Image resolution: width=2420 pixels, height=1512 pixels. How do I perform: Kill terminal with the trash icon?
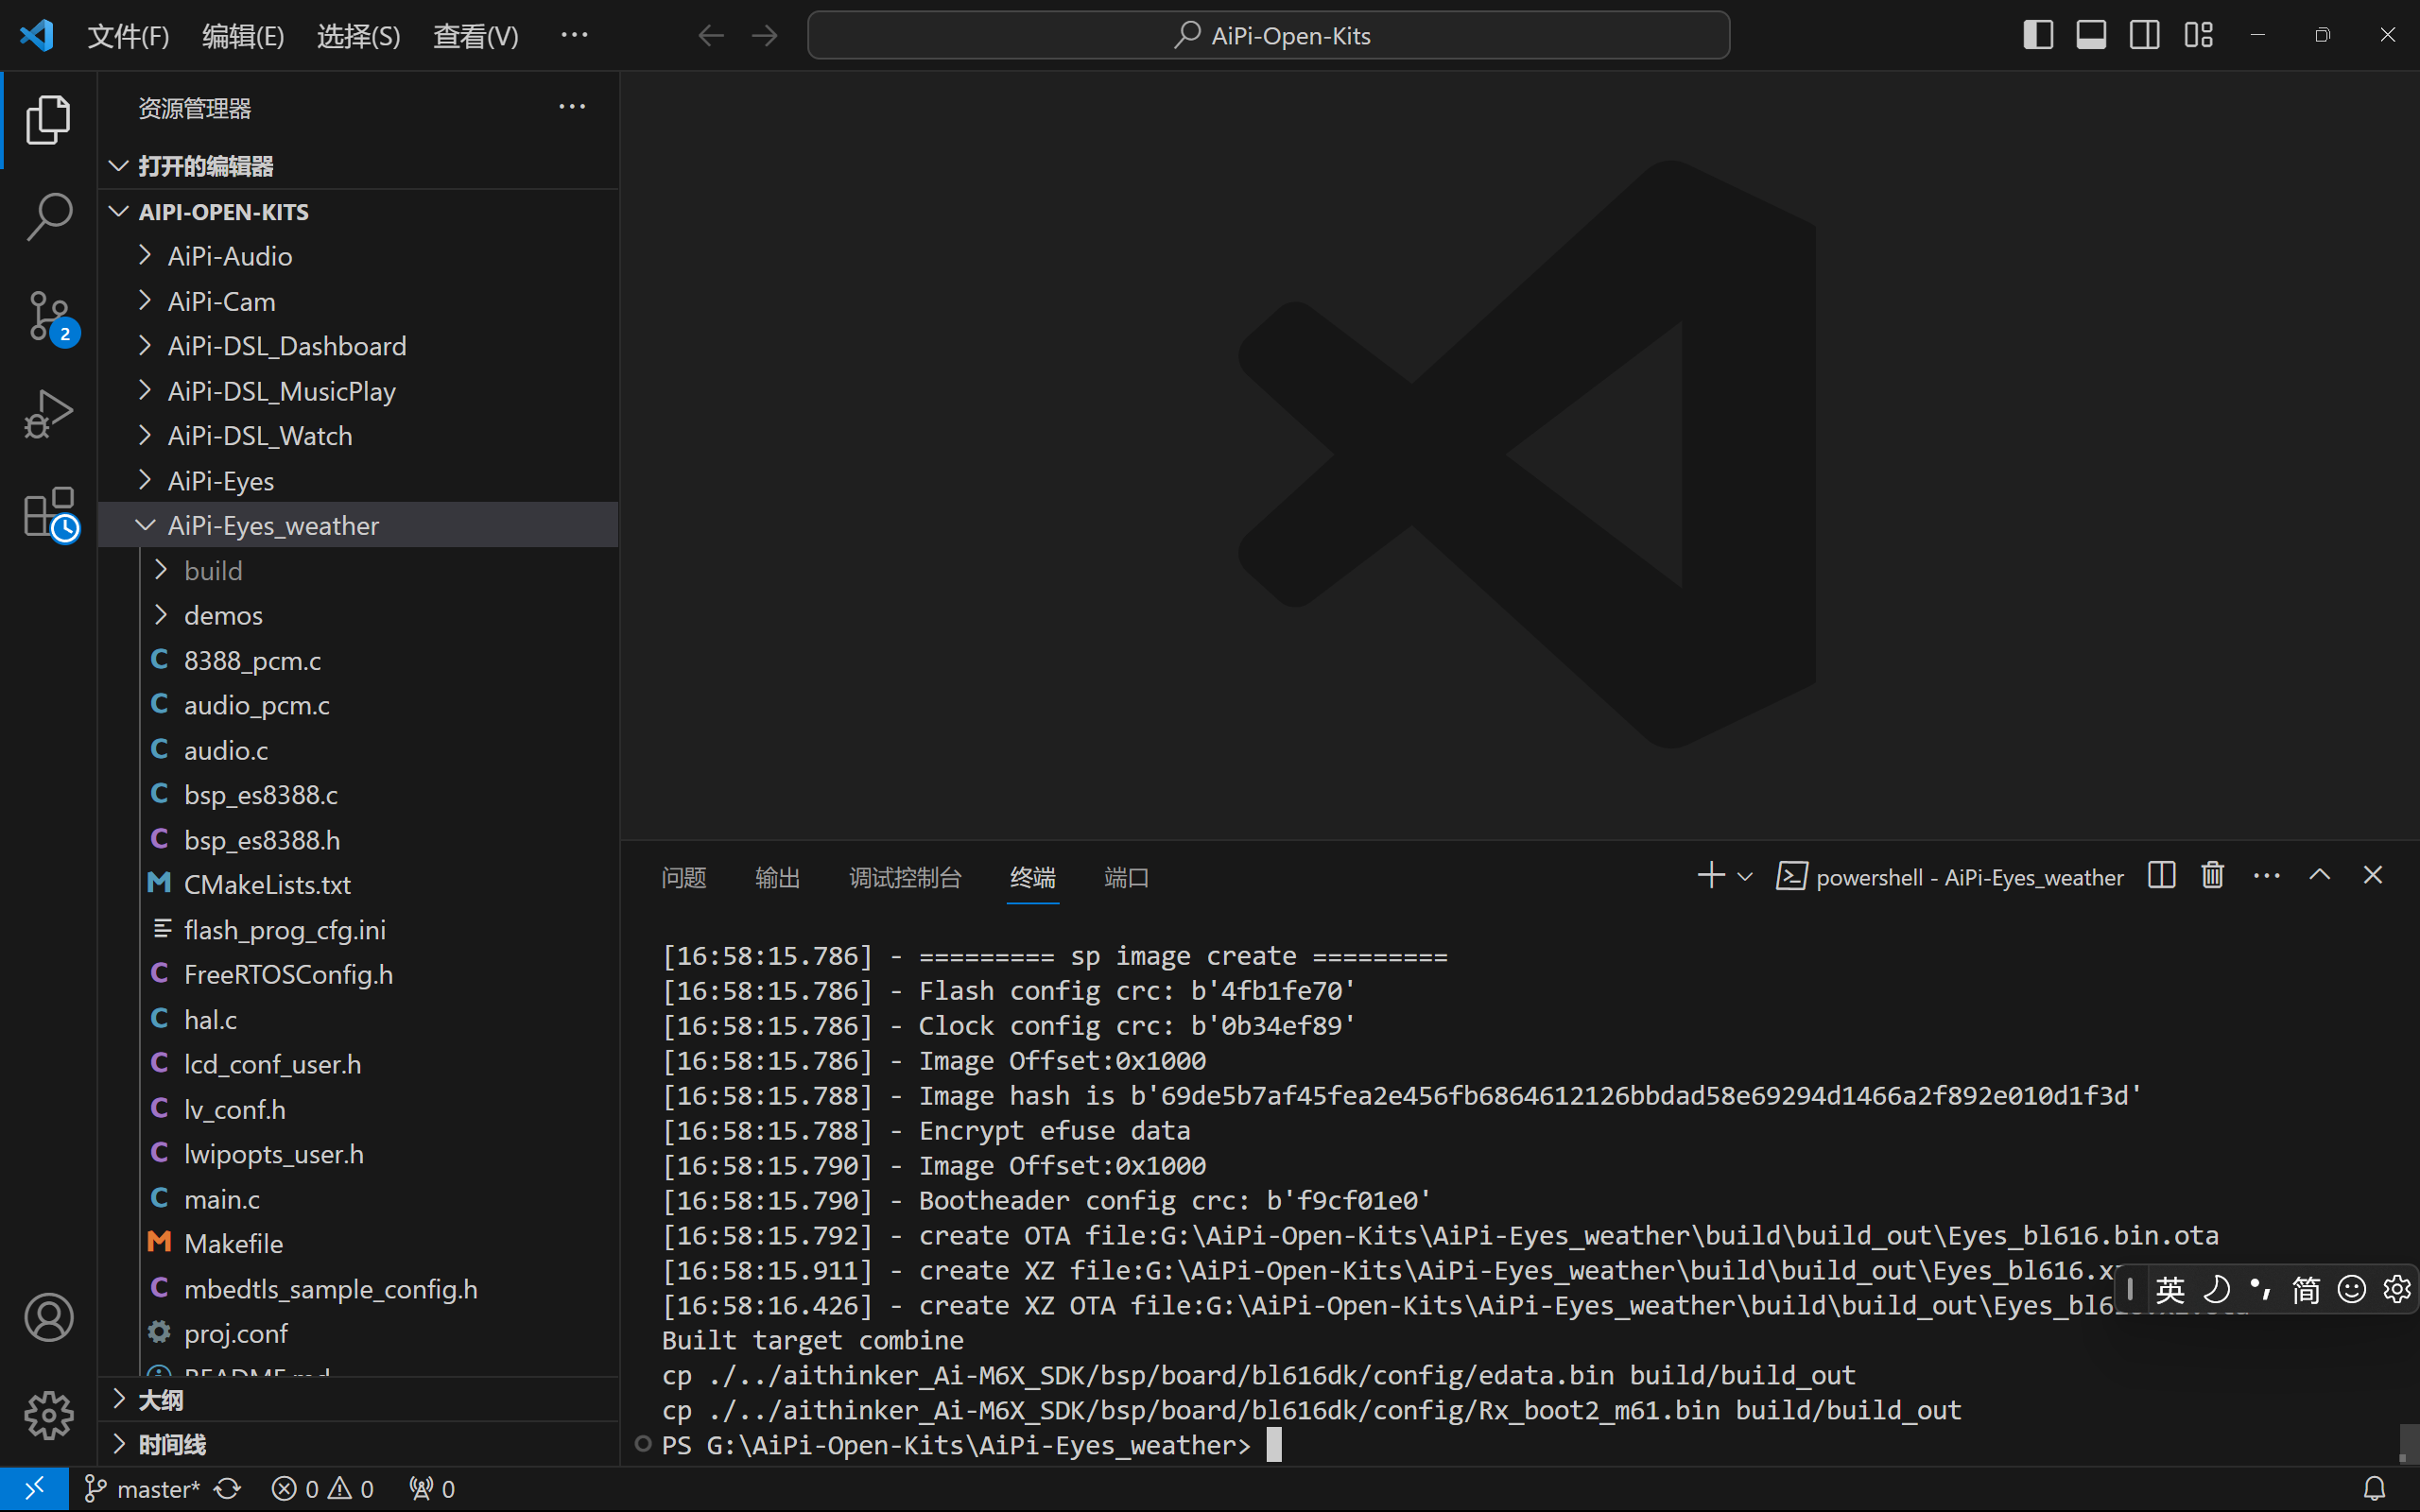pos(2213,876)
